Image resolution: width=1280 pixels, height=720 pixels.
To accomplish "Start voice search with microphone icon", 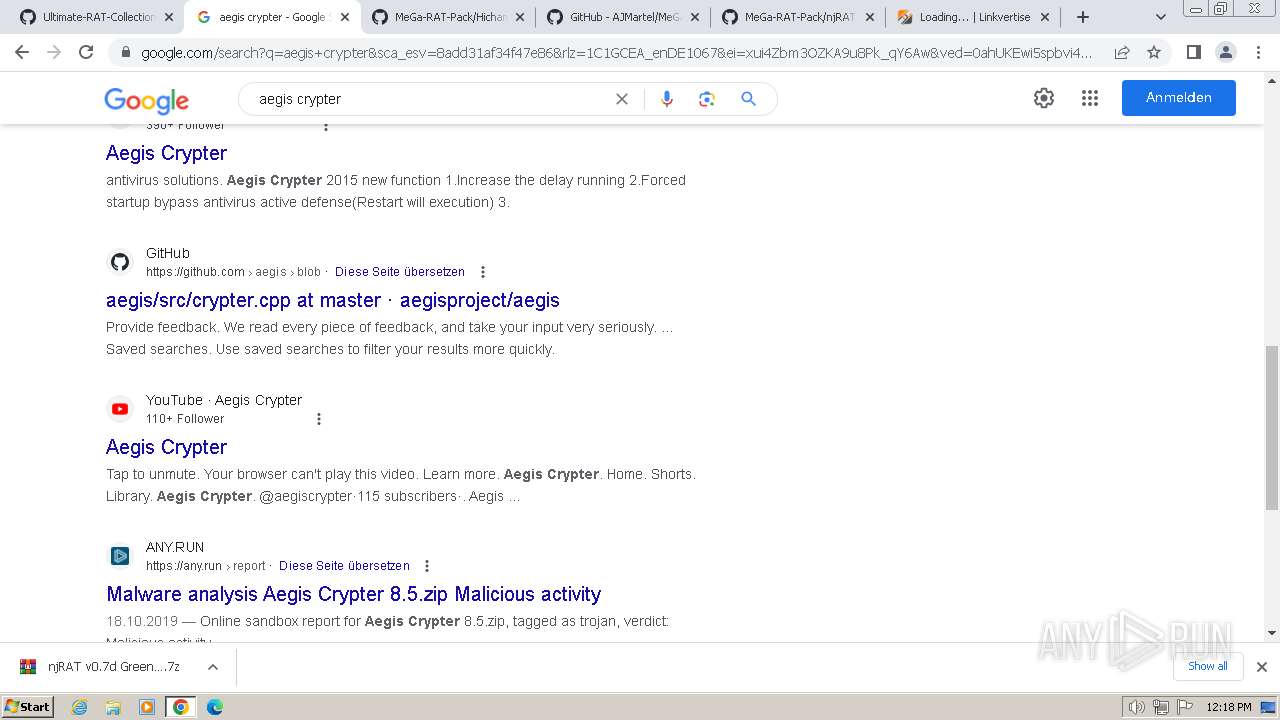I will [x=667, y=99].
